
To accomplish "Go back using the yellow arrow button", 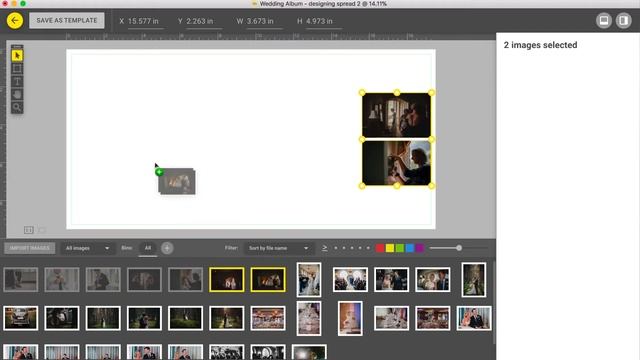I will [15, 20].
